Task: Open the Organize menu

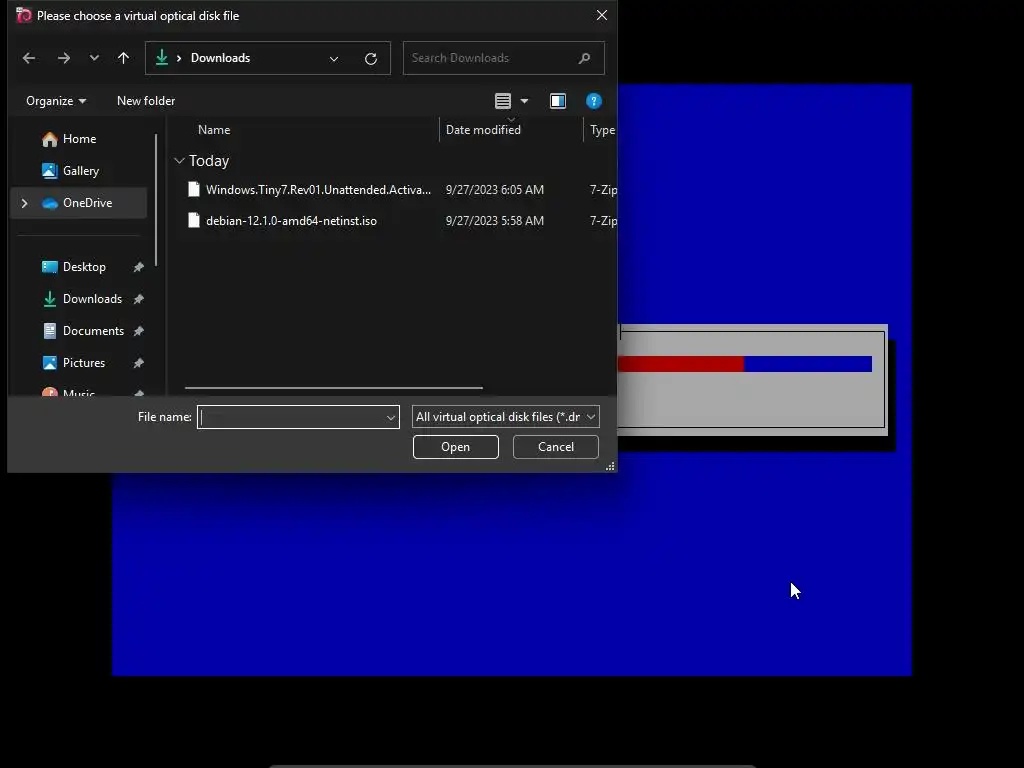Action: pos(56,101)
